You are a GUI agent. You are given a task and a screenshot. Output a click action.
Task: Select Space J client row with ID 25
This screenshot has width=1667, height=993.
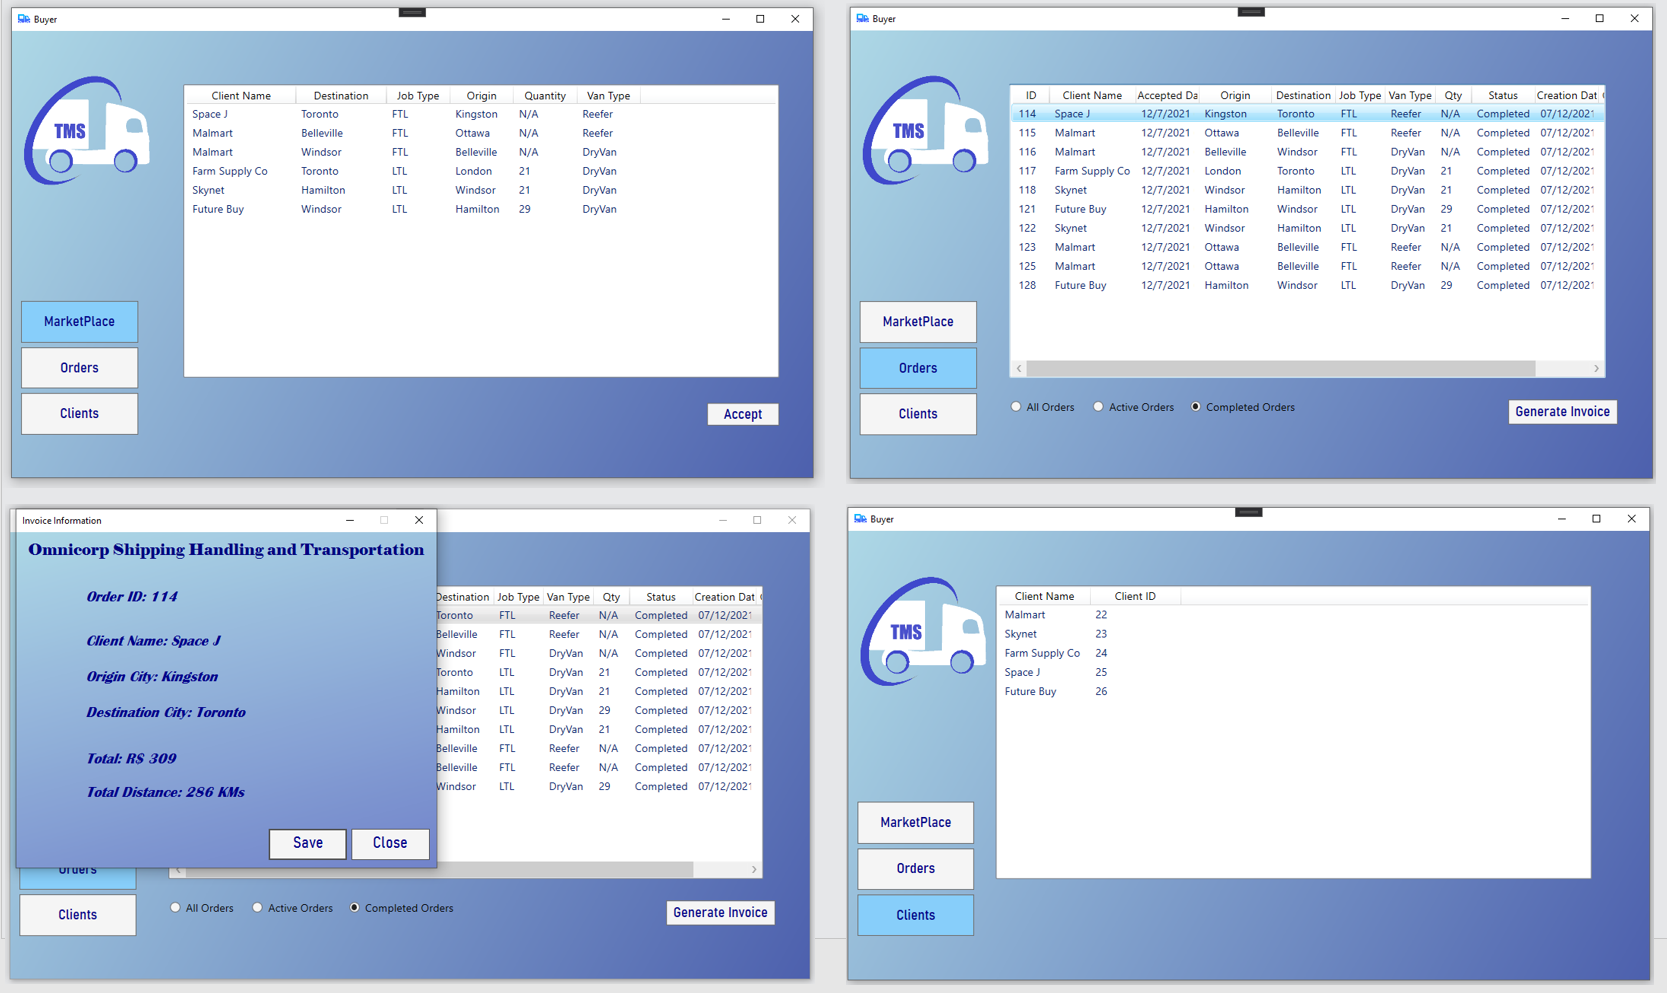tap(1293, 672)
